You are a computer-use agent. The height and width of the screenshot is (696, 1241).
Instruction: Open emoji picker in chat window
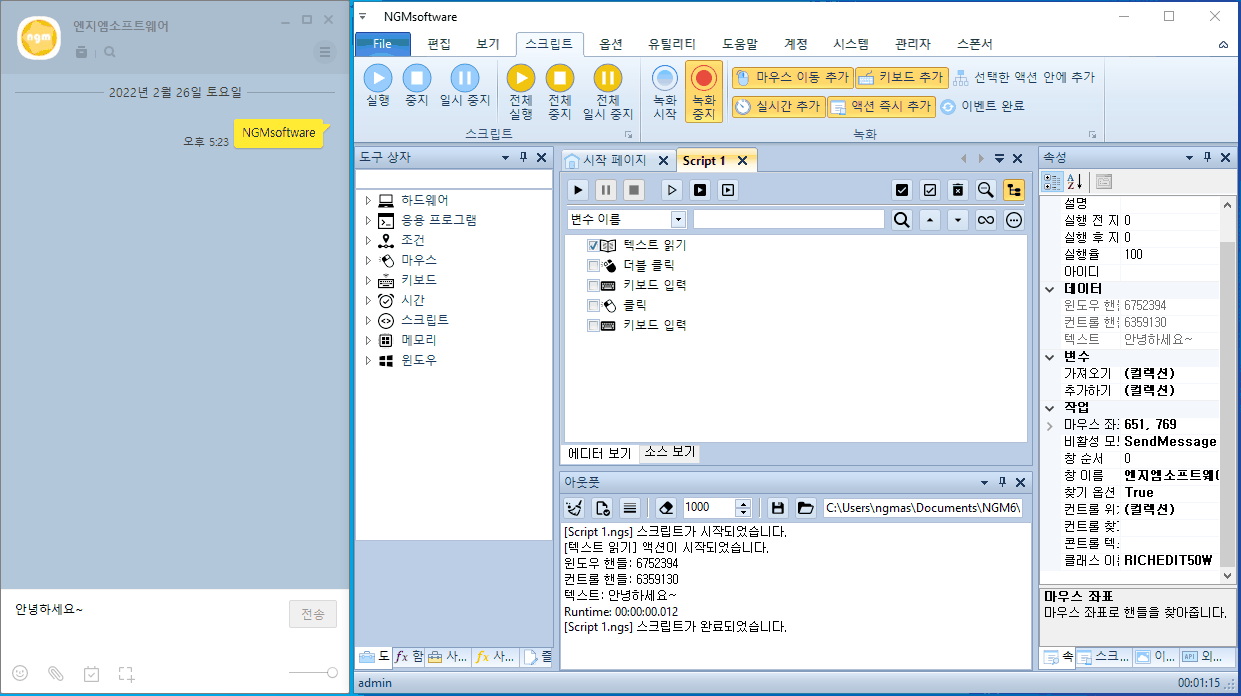(x=20, y=674)
